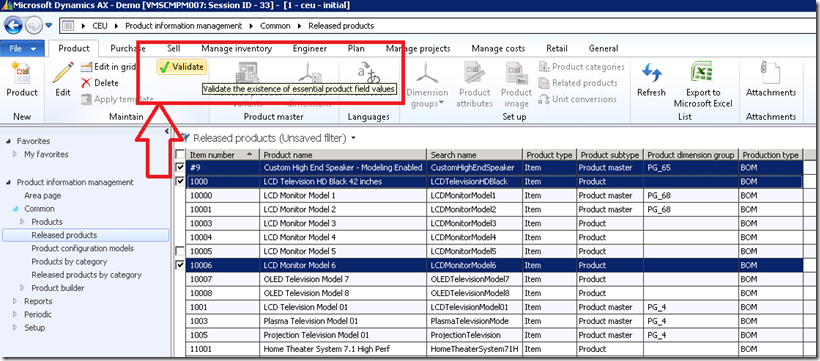Open the Released products filter dropdown
Image resolution: width=820 pixels, height=361 pixels.
(354, 139)
